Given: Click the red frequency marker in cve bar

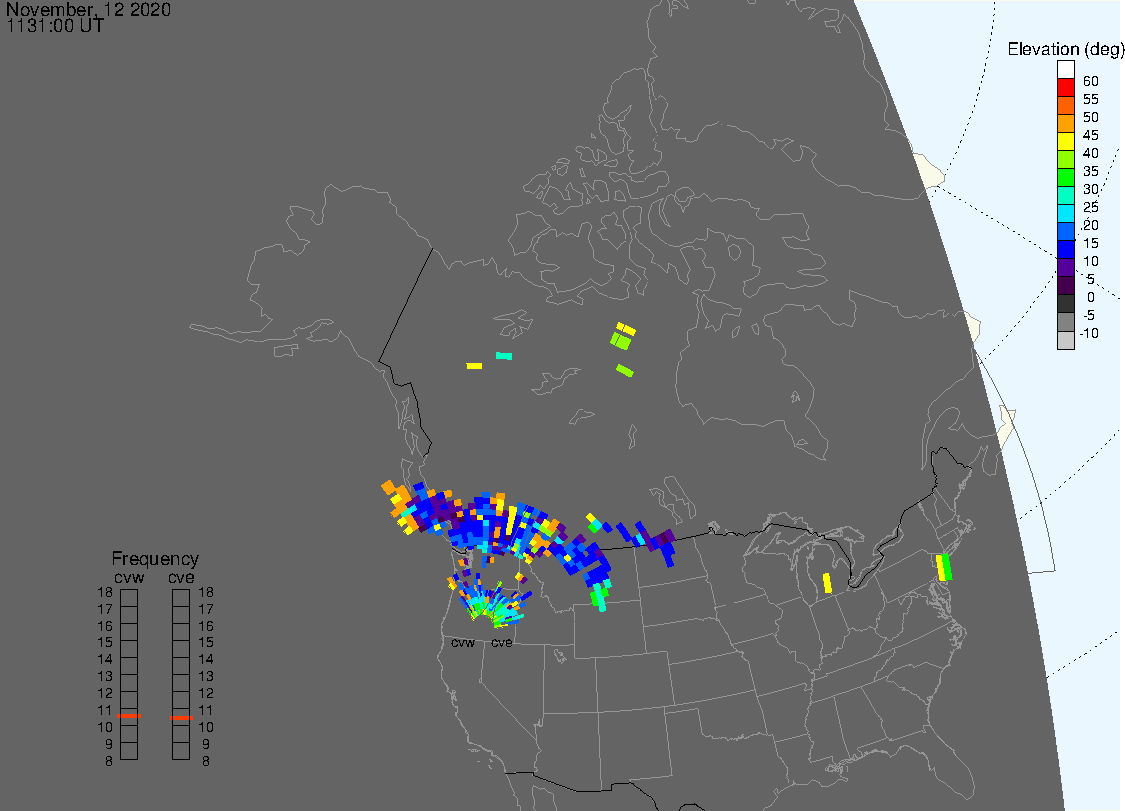Looking at the screenshot, I should [182, 718].
